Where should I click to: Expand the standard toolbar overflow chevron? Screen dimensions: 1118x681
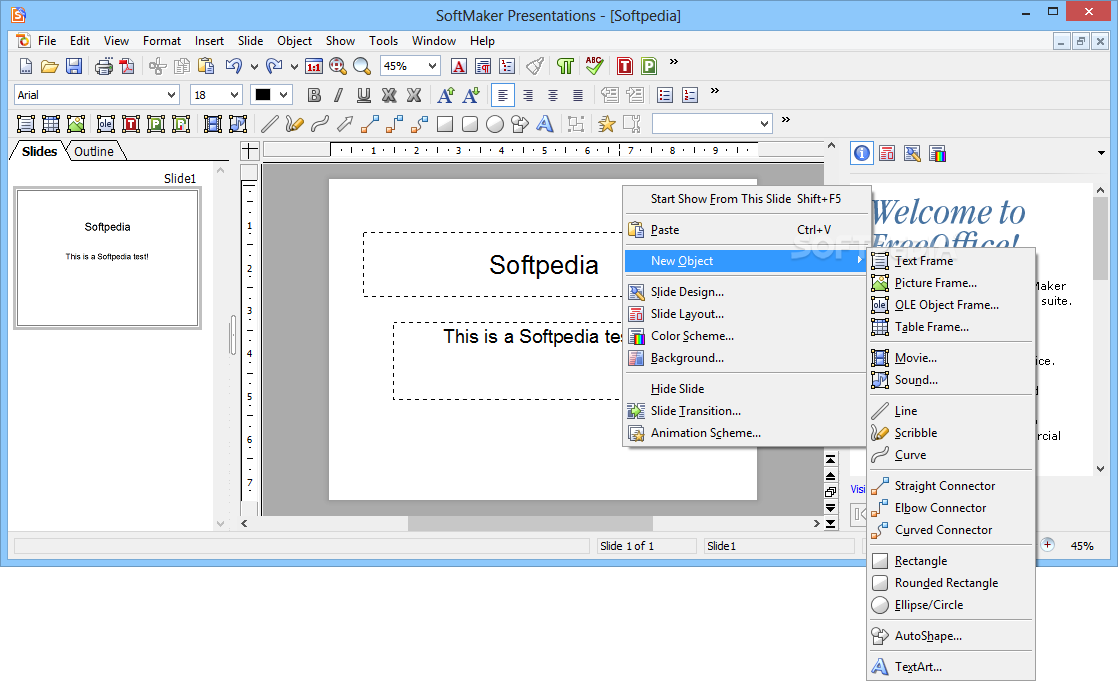tap(674, 62)
